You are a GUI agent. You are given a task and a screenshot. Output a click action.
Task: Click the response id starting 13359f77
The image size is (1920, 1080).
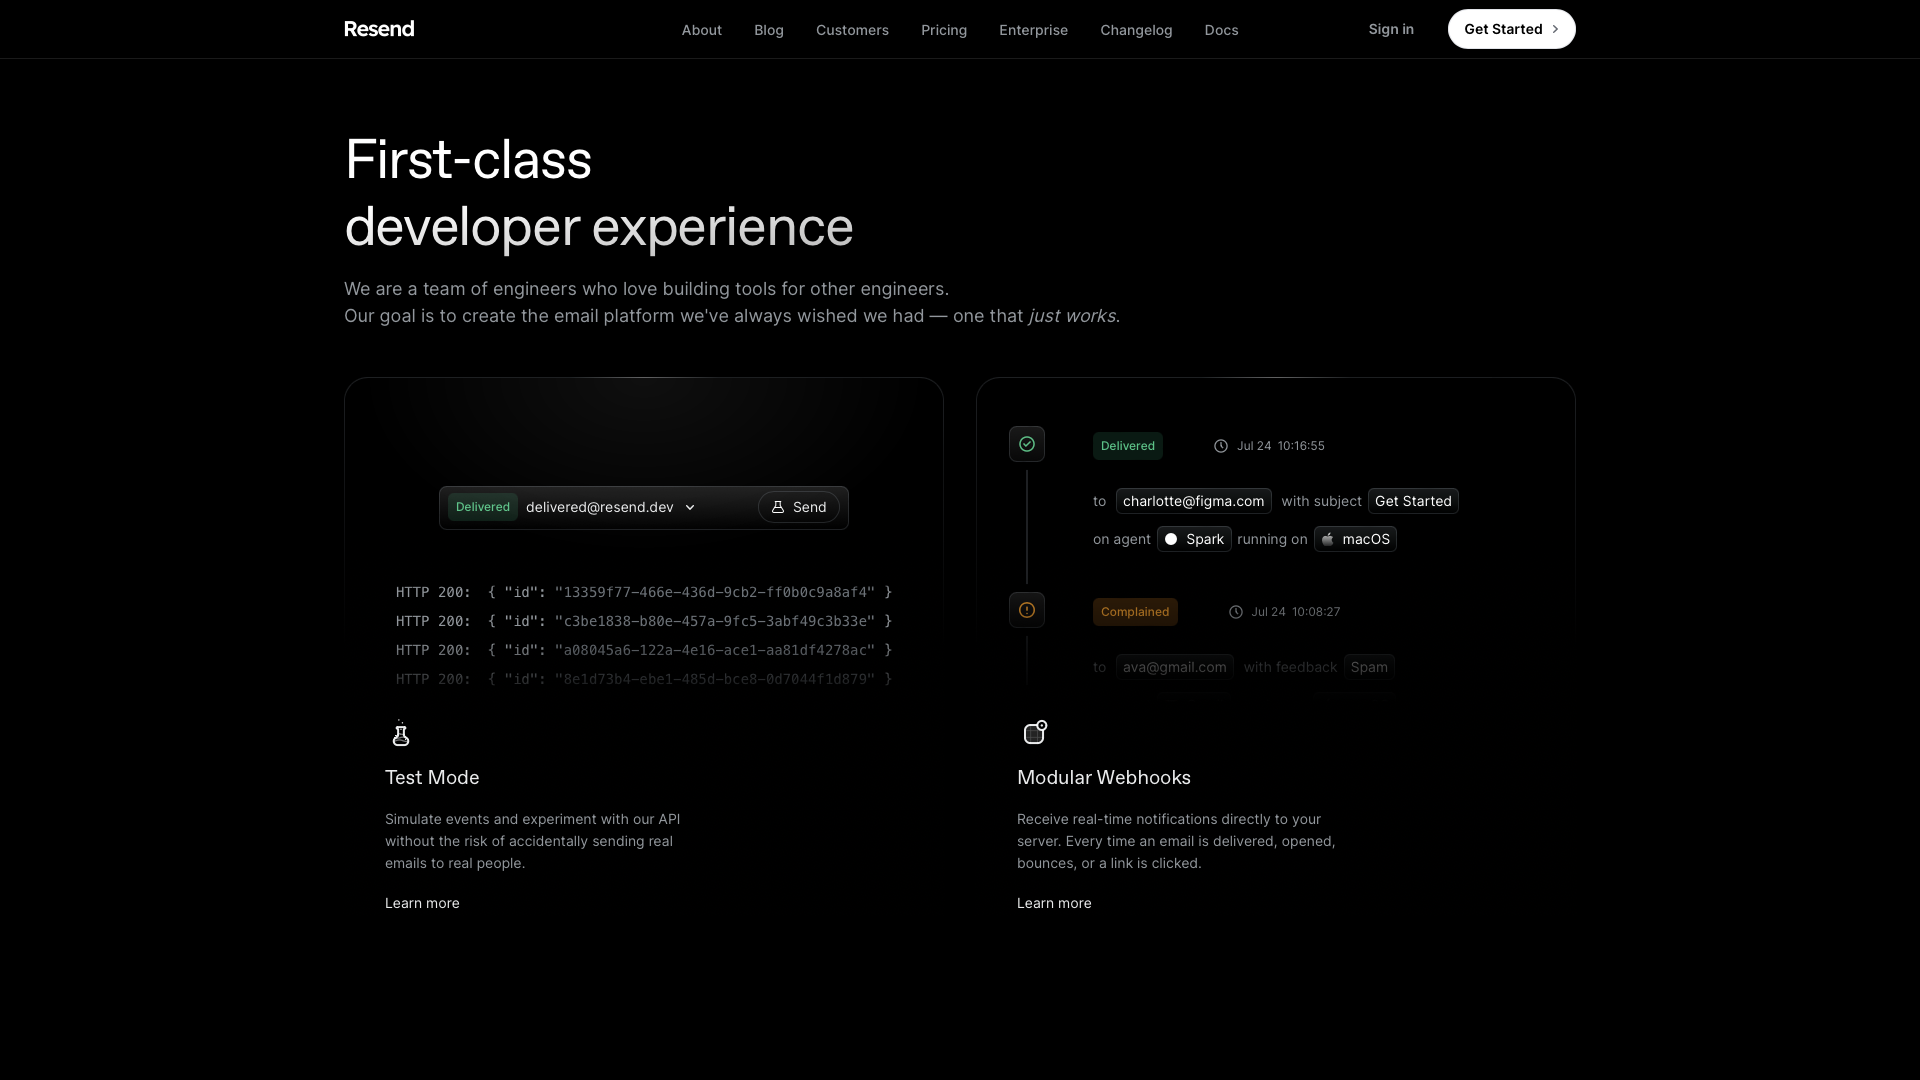pos(715,592)
